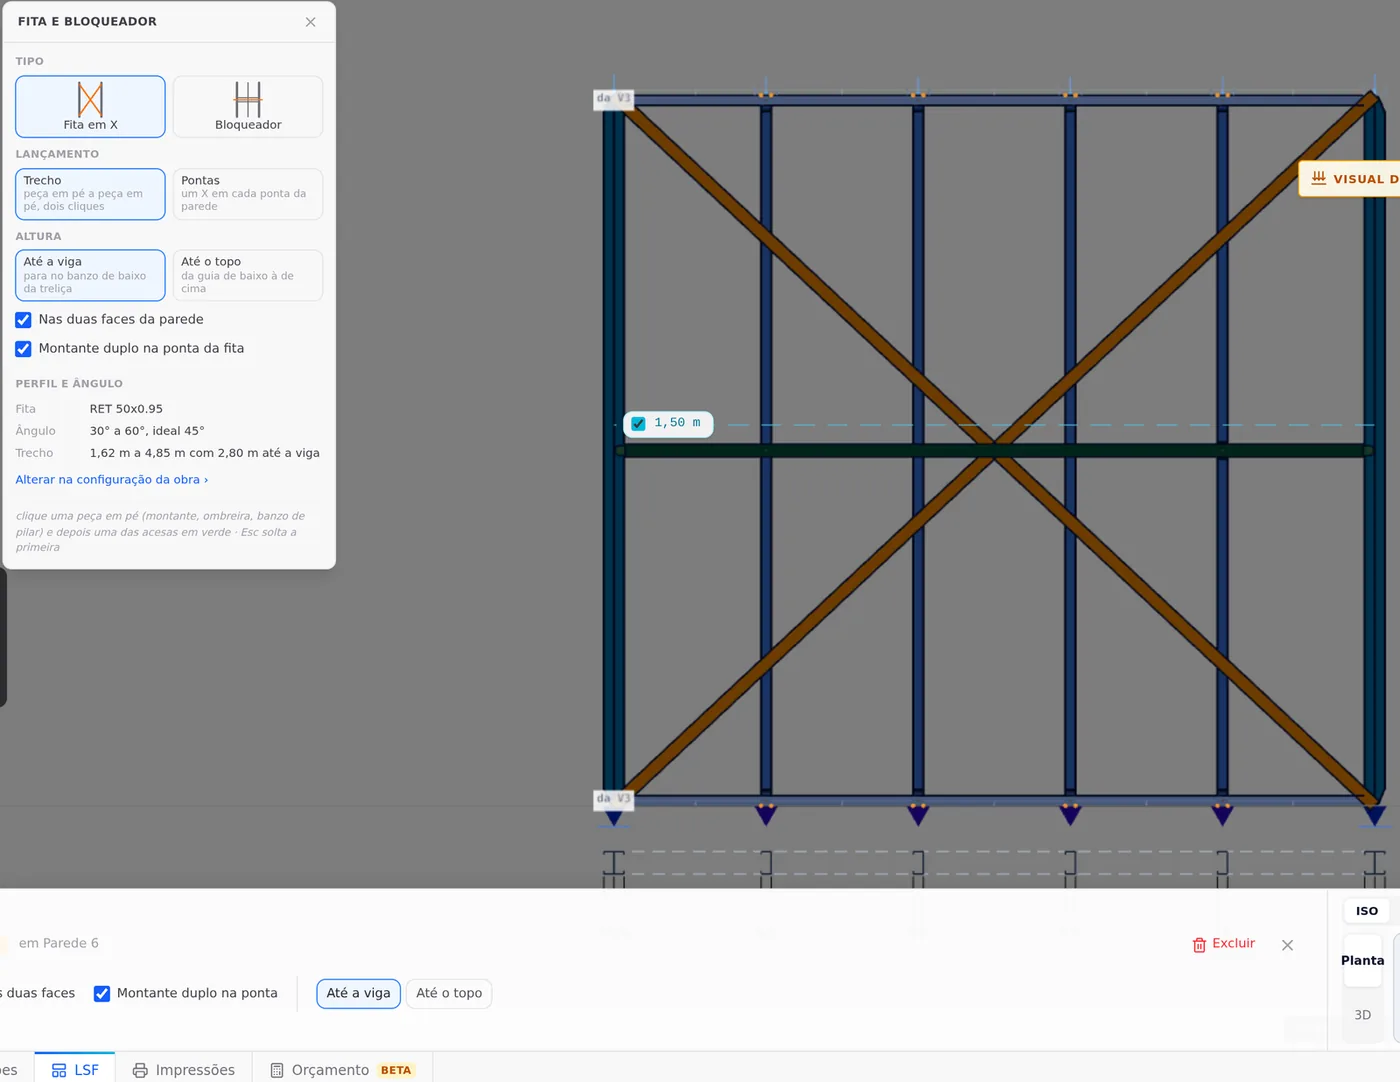Toggle the 1,50 m blocker checkbox
The height and width of the screenshot is (1082, 1400).
pyautogui.click(x=638, y=424)
